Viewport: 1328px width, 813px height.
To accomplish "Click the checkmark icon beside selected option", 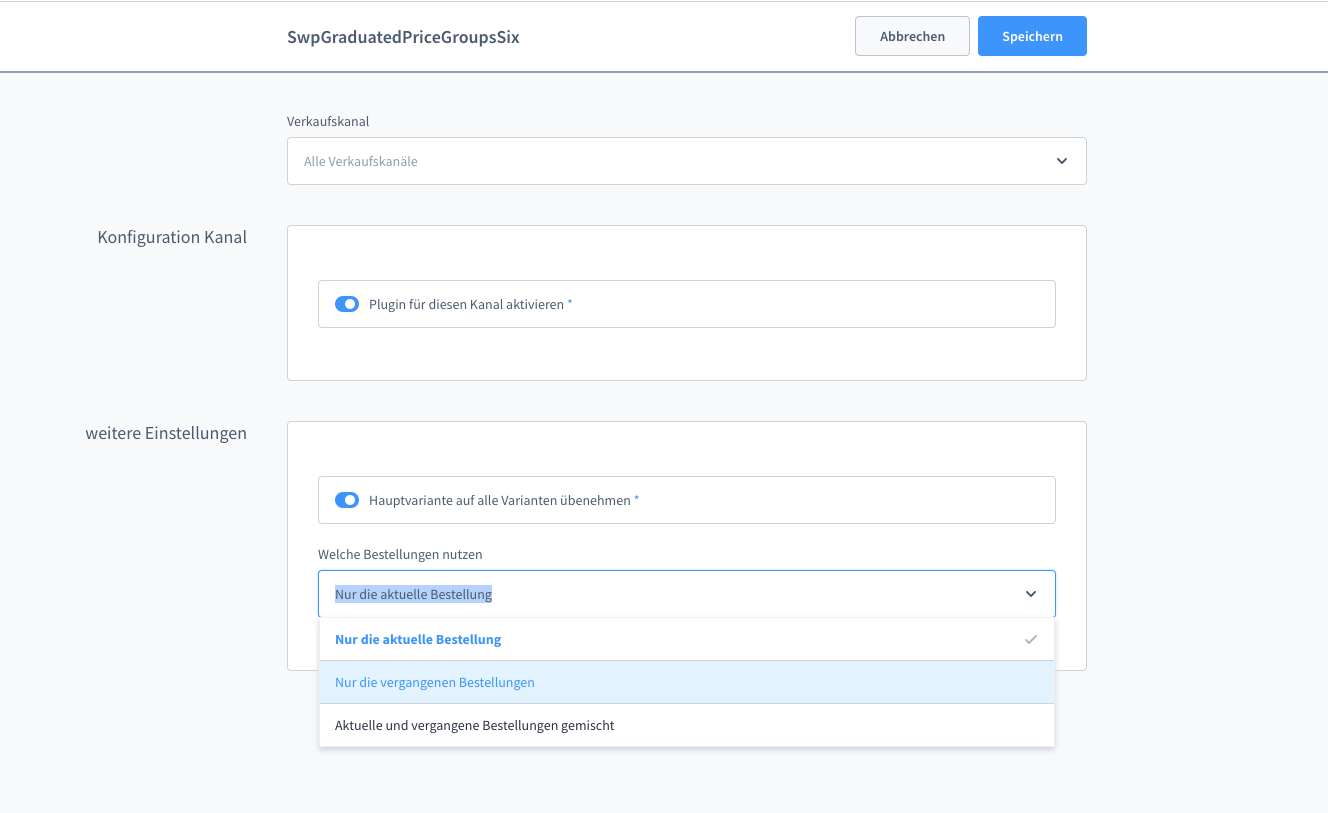I will pos(1030,639).
